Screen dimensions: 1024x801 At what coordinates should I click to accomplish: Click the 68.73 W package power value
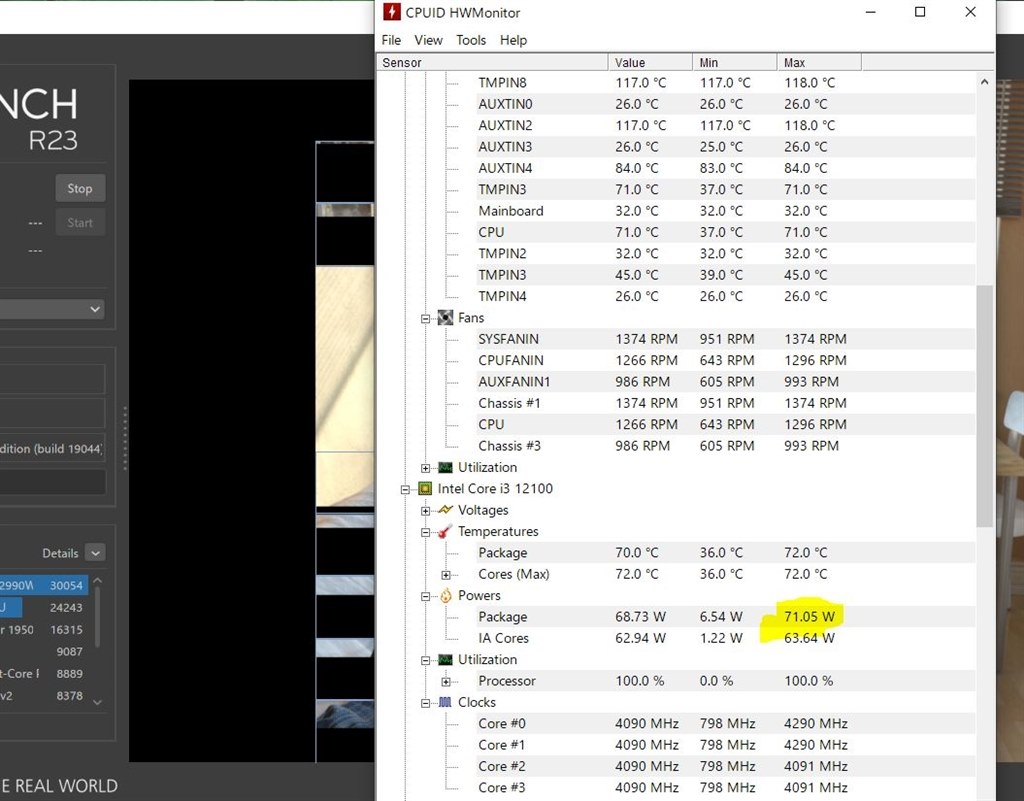[x=640, y=617]
